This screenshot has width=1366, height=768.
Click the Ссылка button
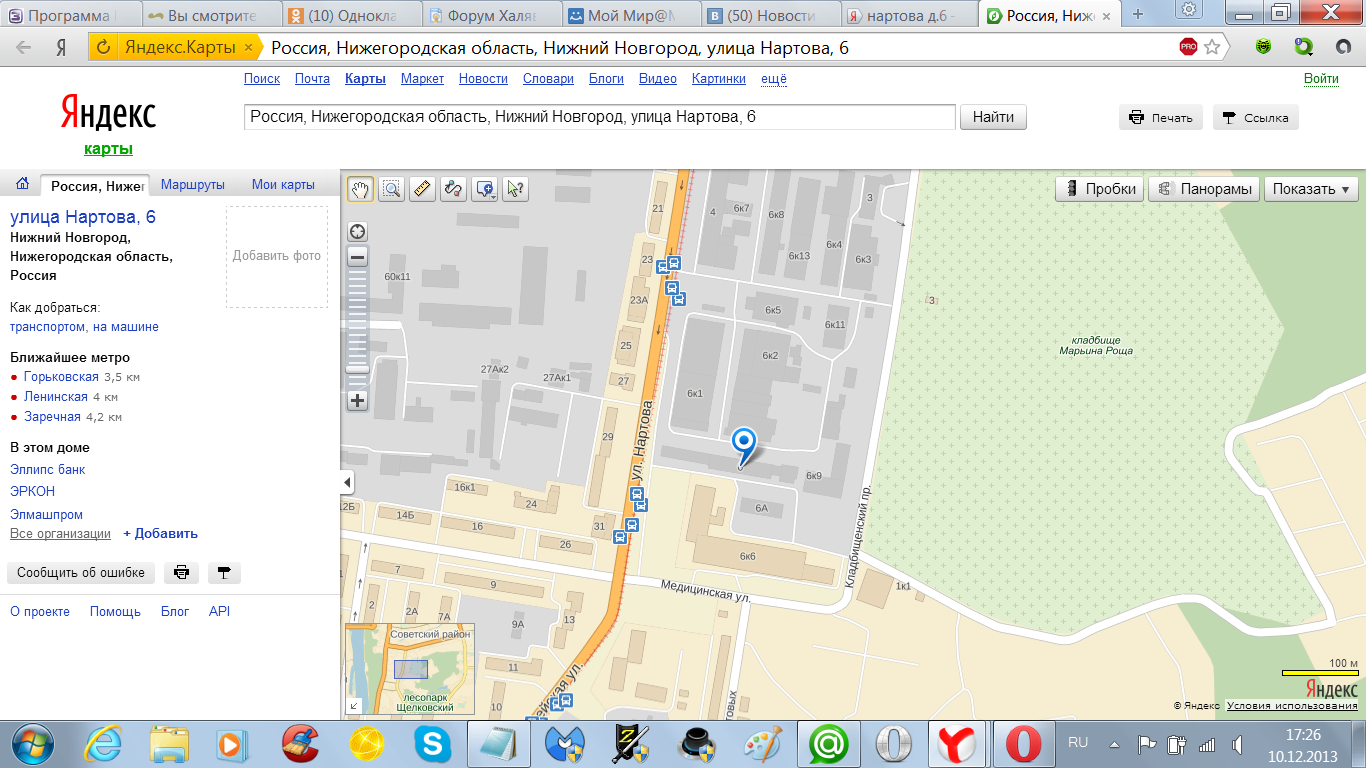pyautogui.click(x=1256, y=117)
